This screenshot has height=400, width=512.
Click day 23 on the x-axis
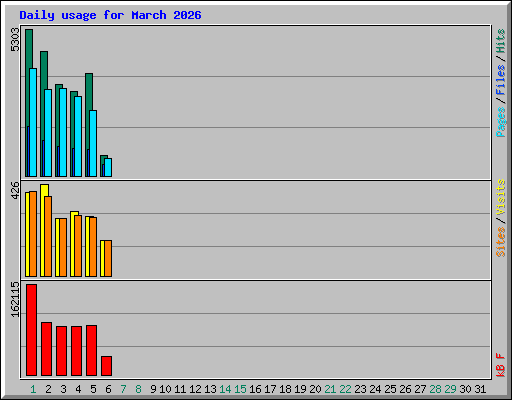click(x=360, y=389)
